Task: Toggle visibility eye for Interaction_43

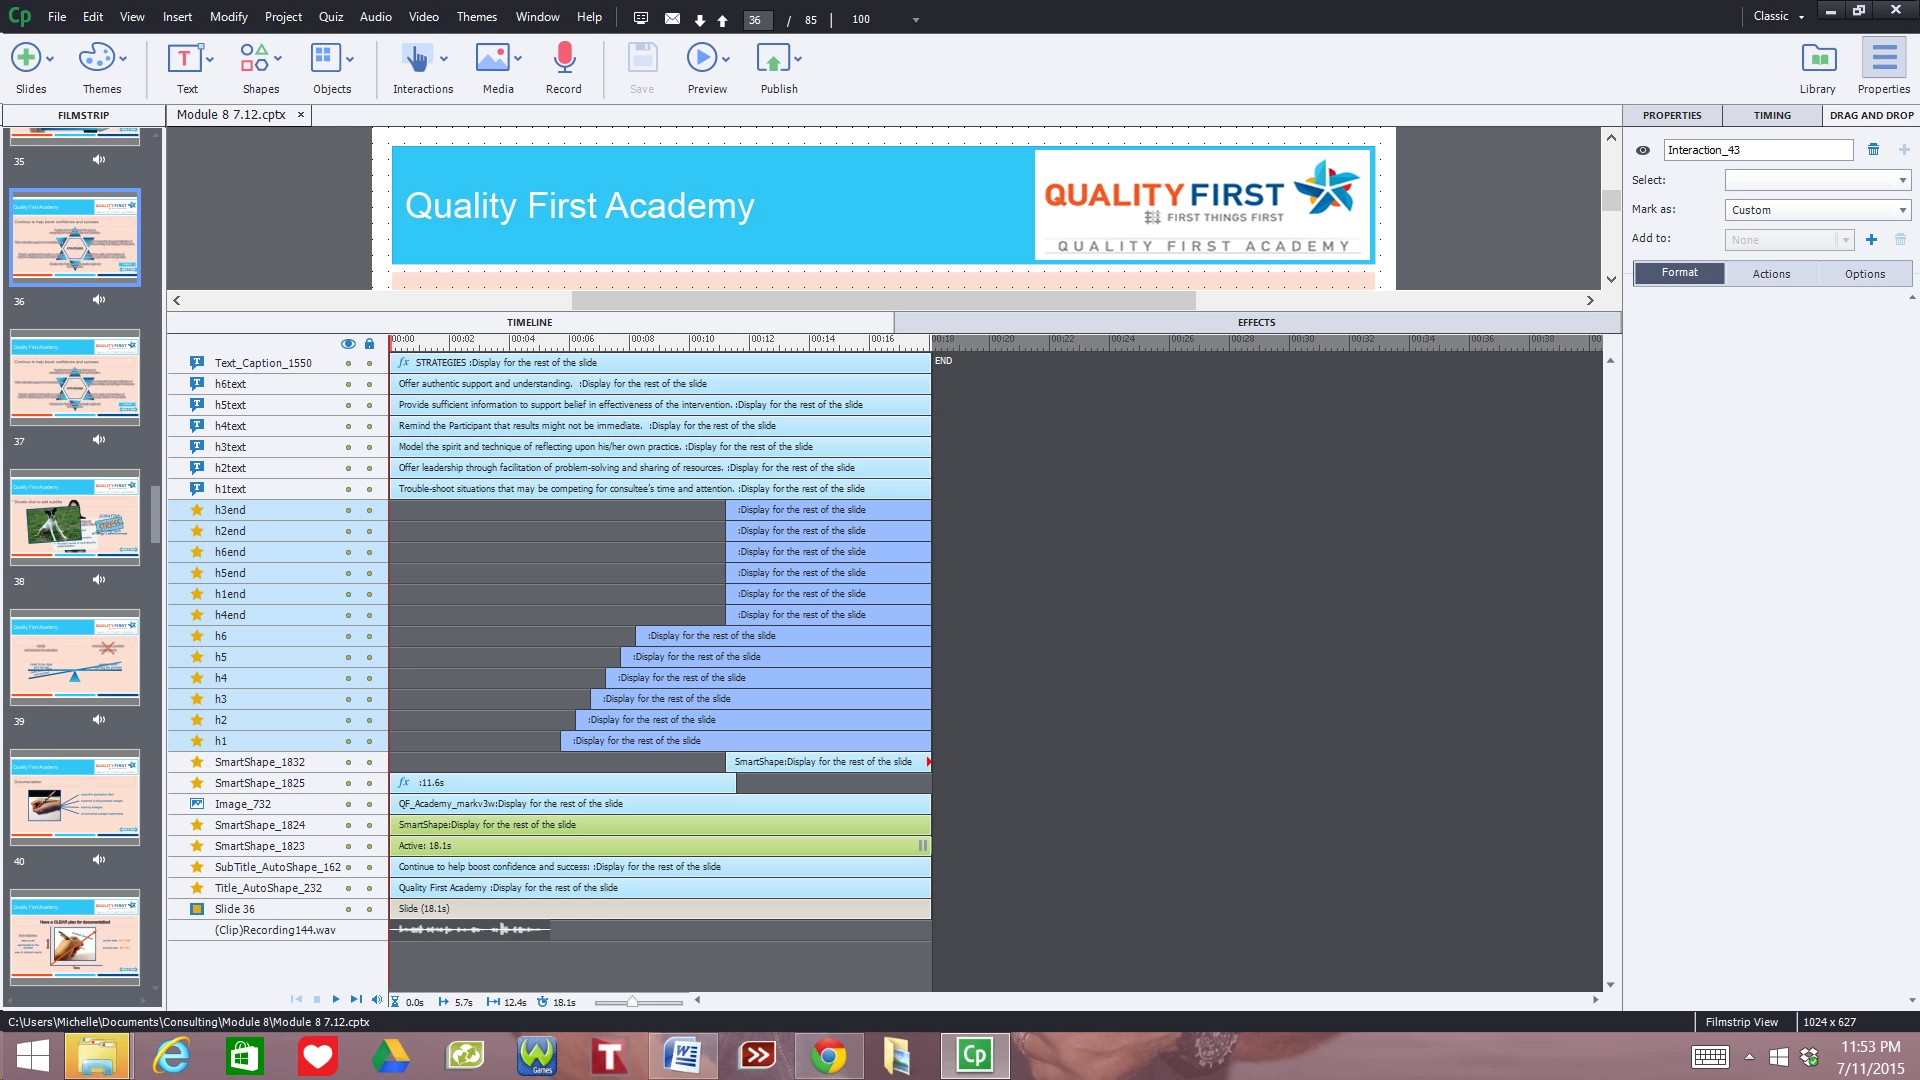Action: tap(1642, 151)
